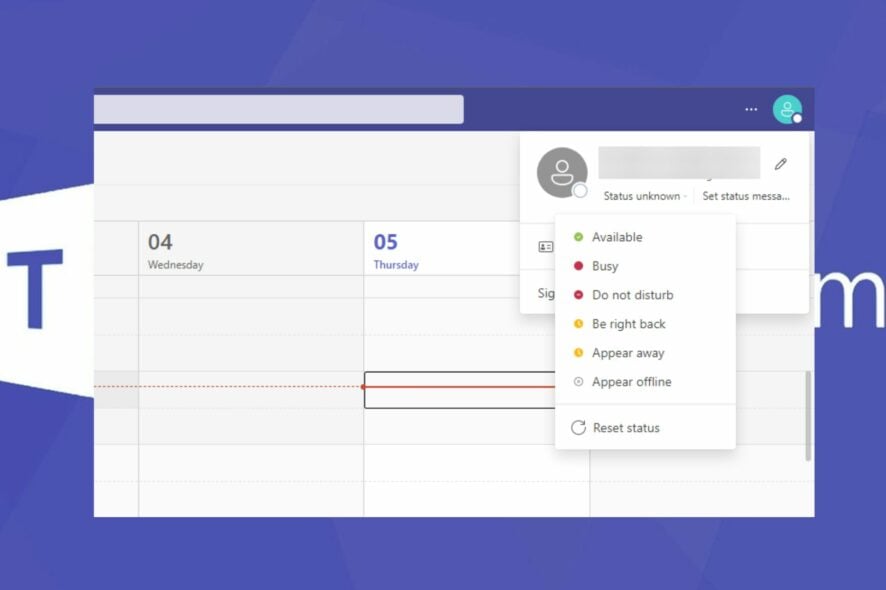Click the presence badge on the avatar
The width and height of the screenshot is (886, 590).
coord(797,120)
